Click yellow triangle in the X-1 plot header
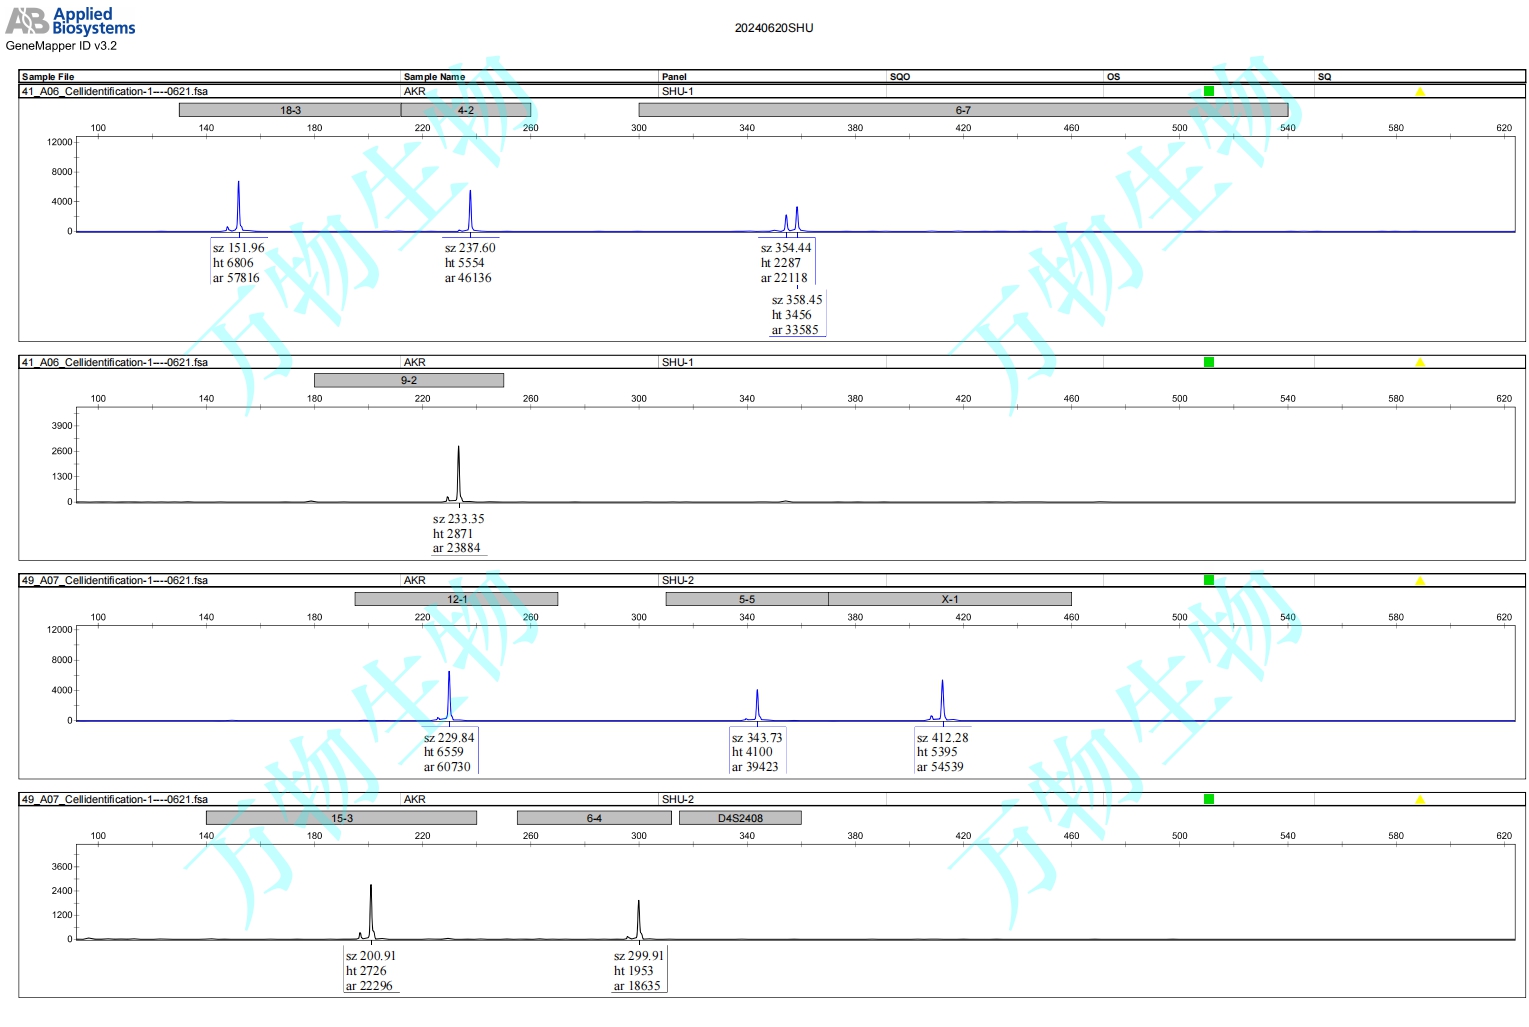This screenshot has height=1027, width=1529. [x=1419, y=580]
